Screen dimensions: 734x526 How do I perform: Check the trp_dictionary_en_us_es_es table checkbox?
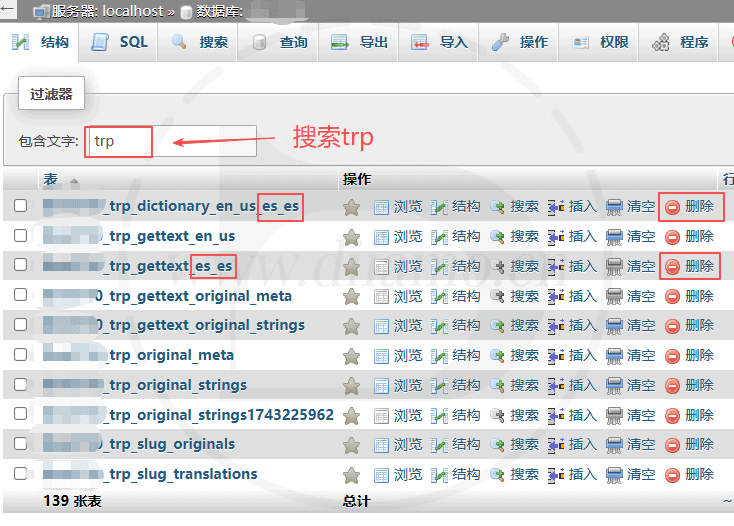[x=20, y=207]
